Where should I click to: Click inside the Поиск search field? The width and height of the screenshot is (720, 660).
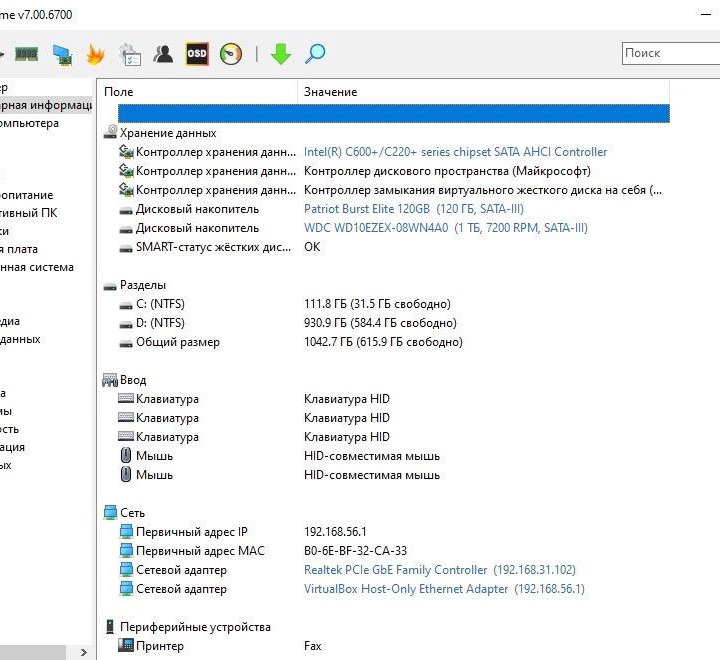click(x=668, y=53)
